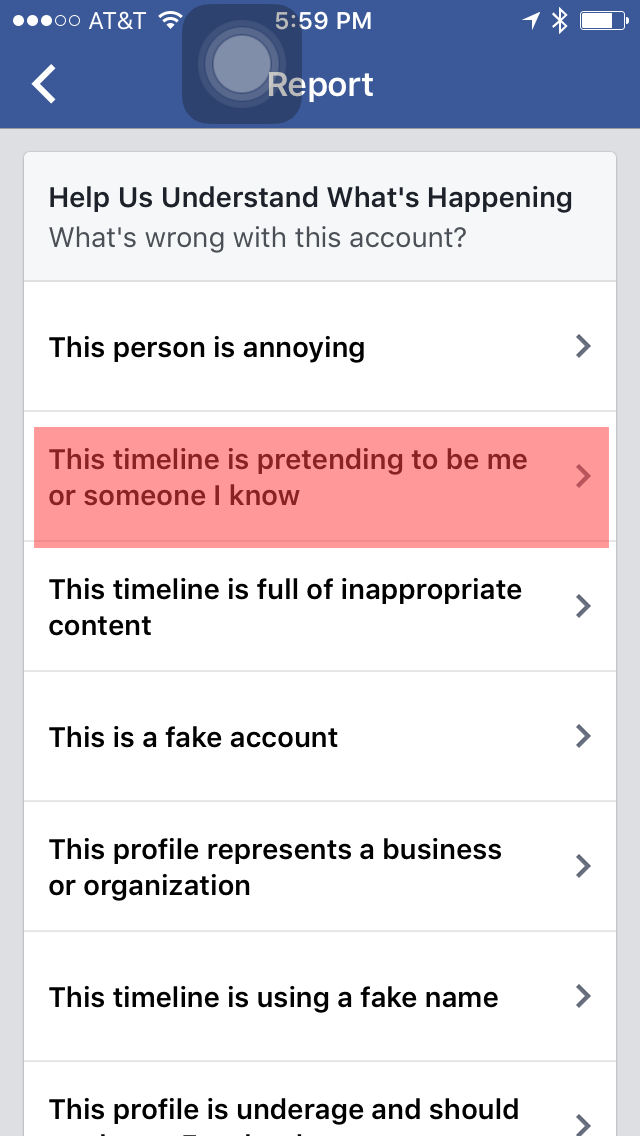640x1136 pixels.
Task: Tap the battery indicator icon
Action: click(604, 20)
